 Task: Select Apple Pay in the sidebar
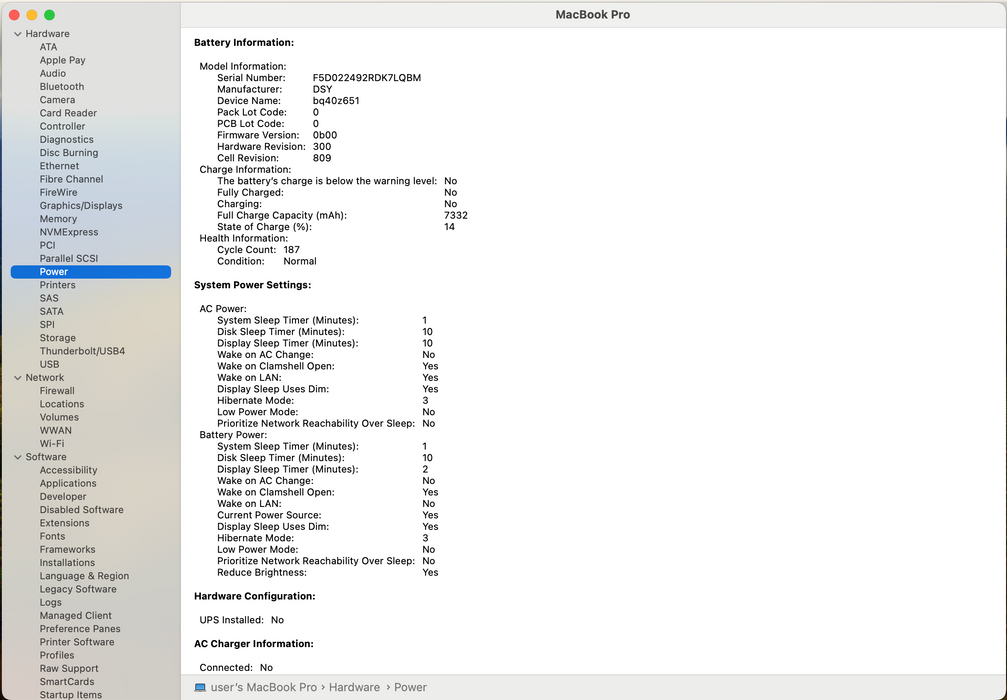click(x=62, y=60)
